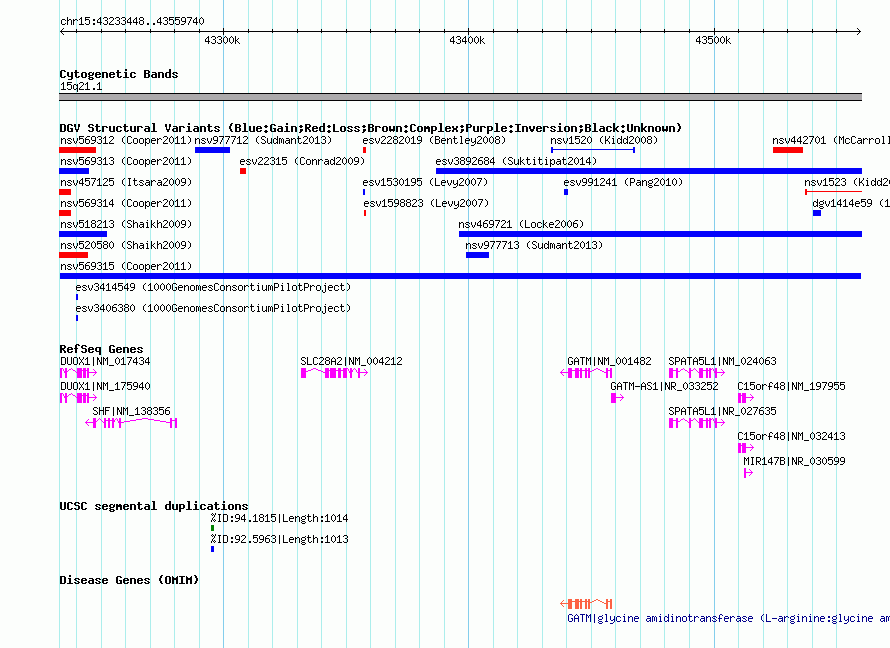Viewport: 890px width, 648px height.
Task: Open the UCSC segmental duplications track title
Action: 154,506
